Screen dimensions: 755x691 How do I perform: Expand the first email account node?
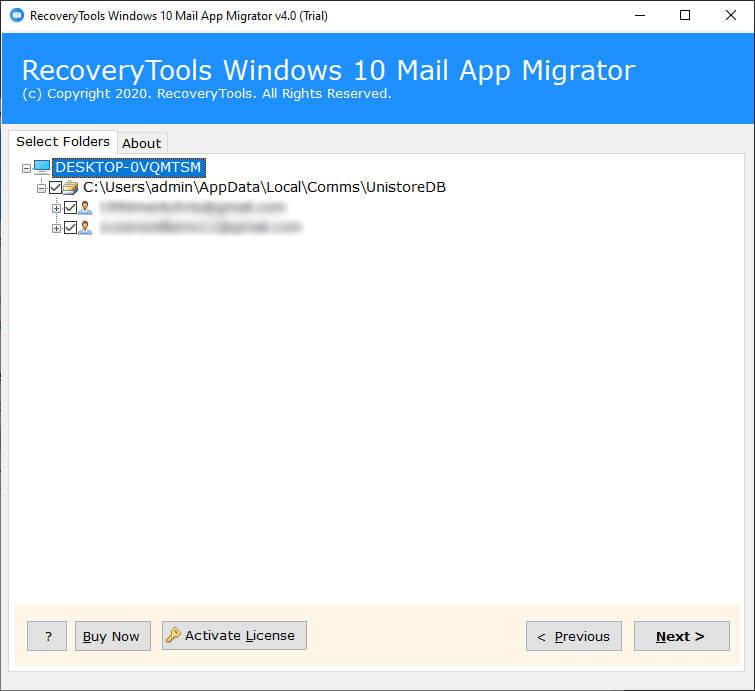tap(57, 208)
